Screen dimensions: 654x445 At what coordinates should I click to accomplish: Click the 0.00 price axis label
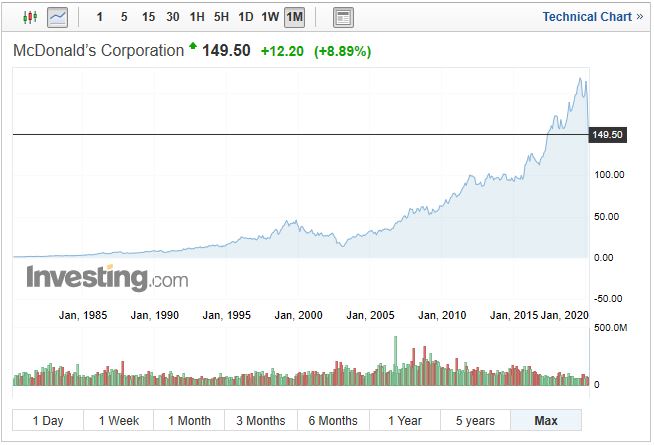[x=604, y=257]
